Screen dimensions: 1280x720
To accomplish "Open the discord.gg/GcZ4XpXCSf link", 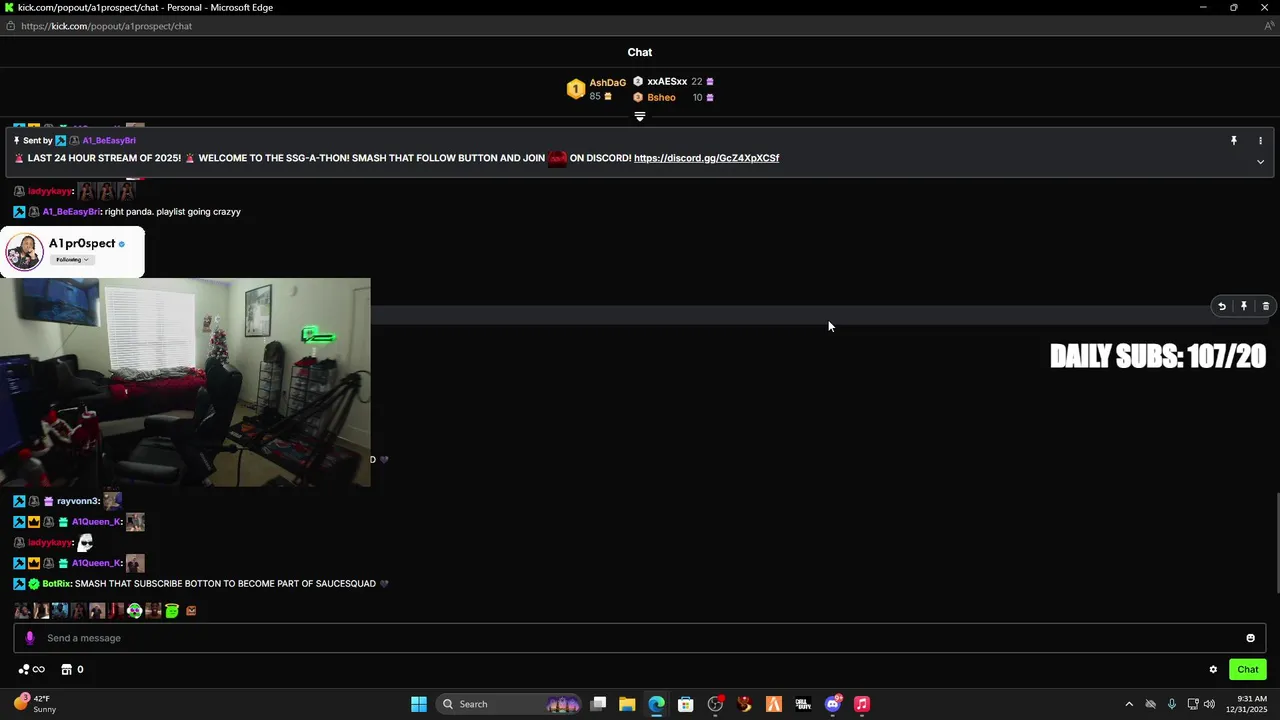I will [x=706, y=158].
